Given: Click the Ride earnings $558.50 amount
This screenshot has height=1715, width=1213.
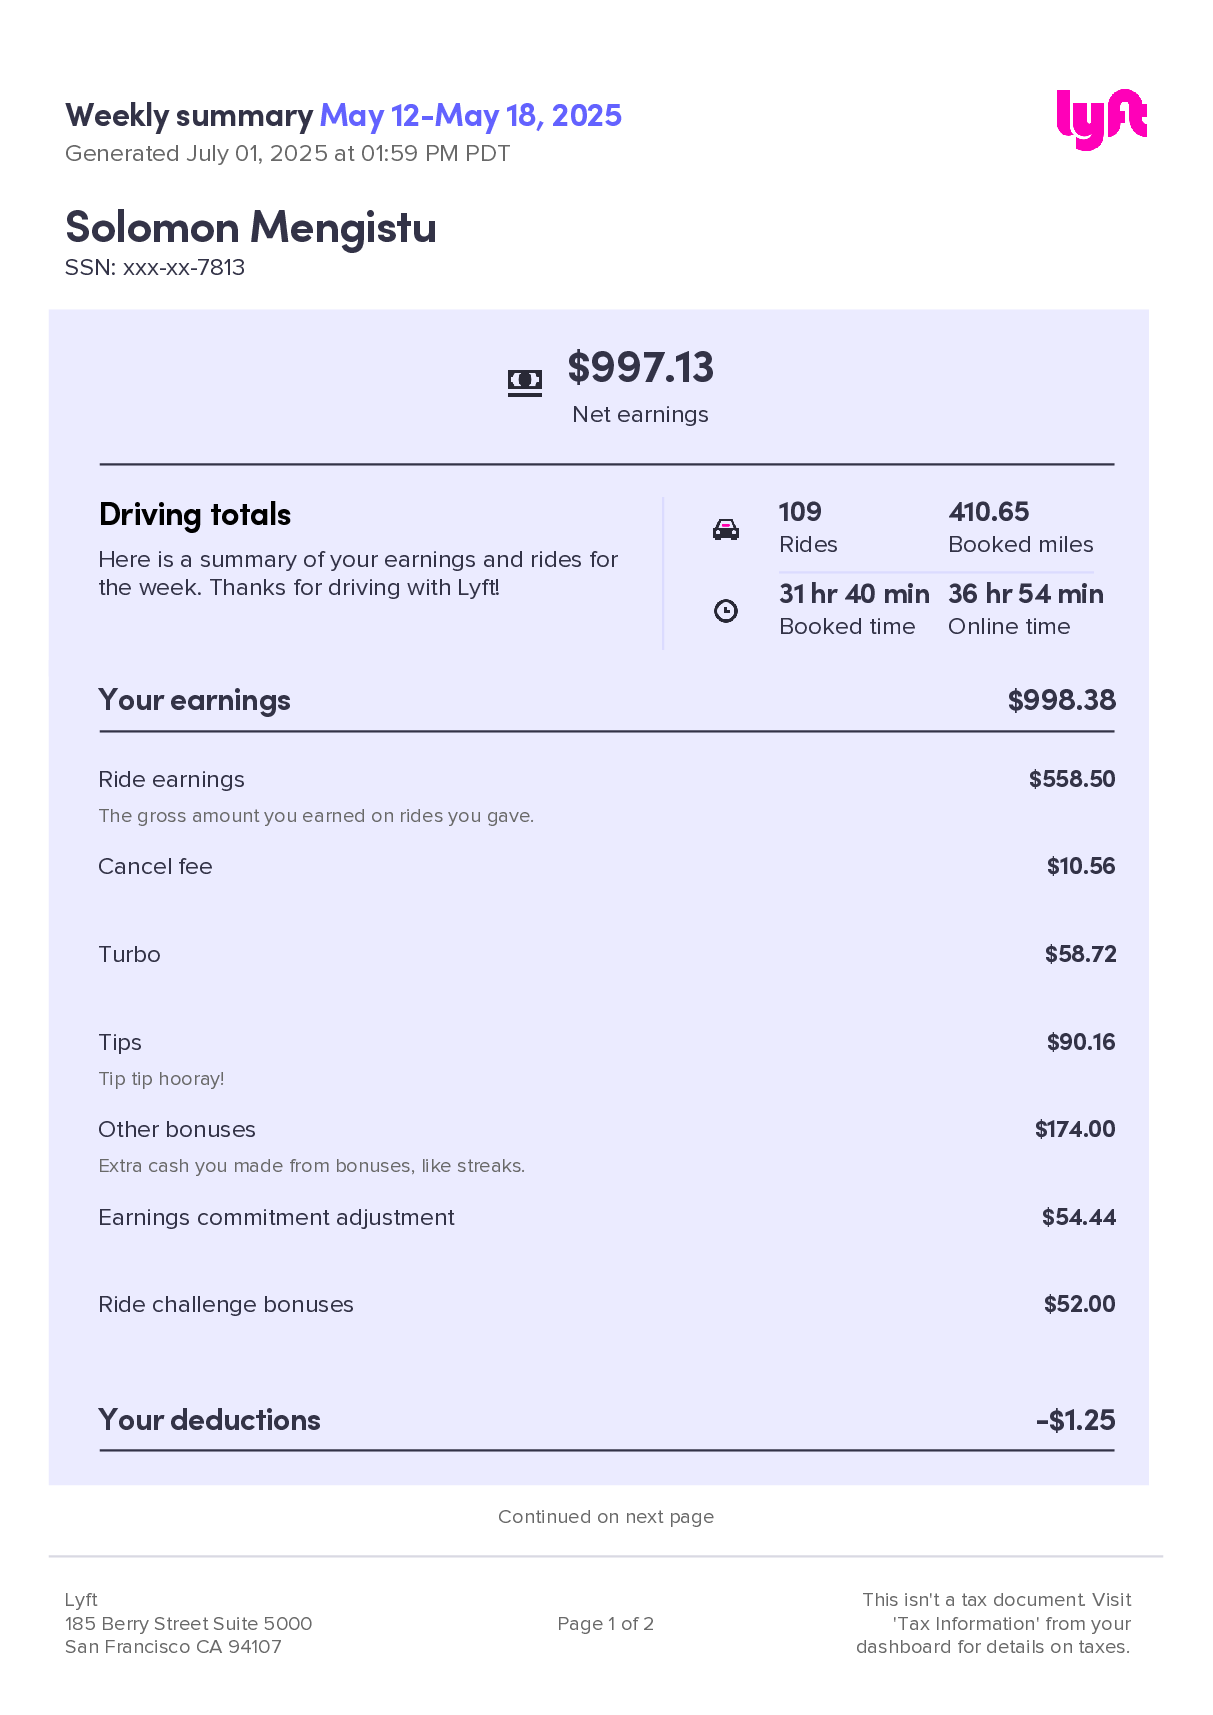Looking at the screenshot, I should point(1071,779).
